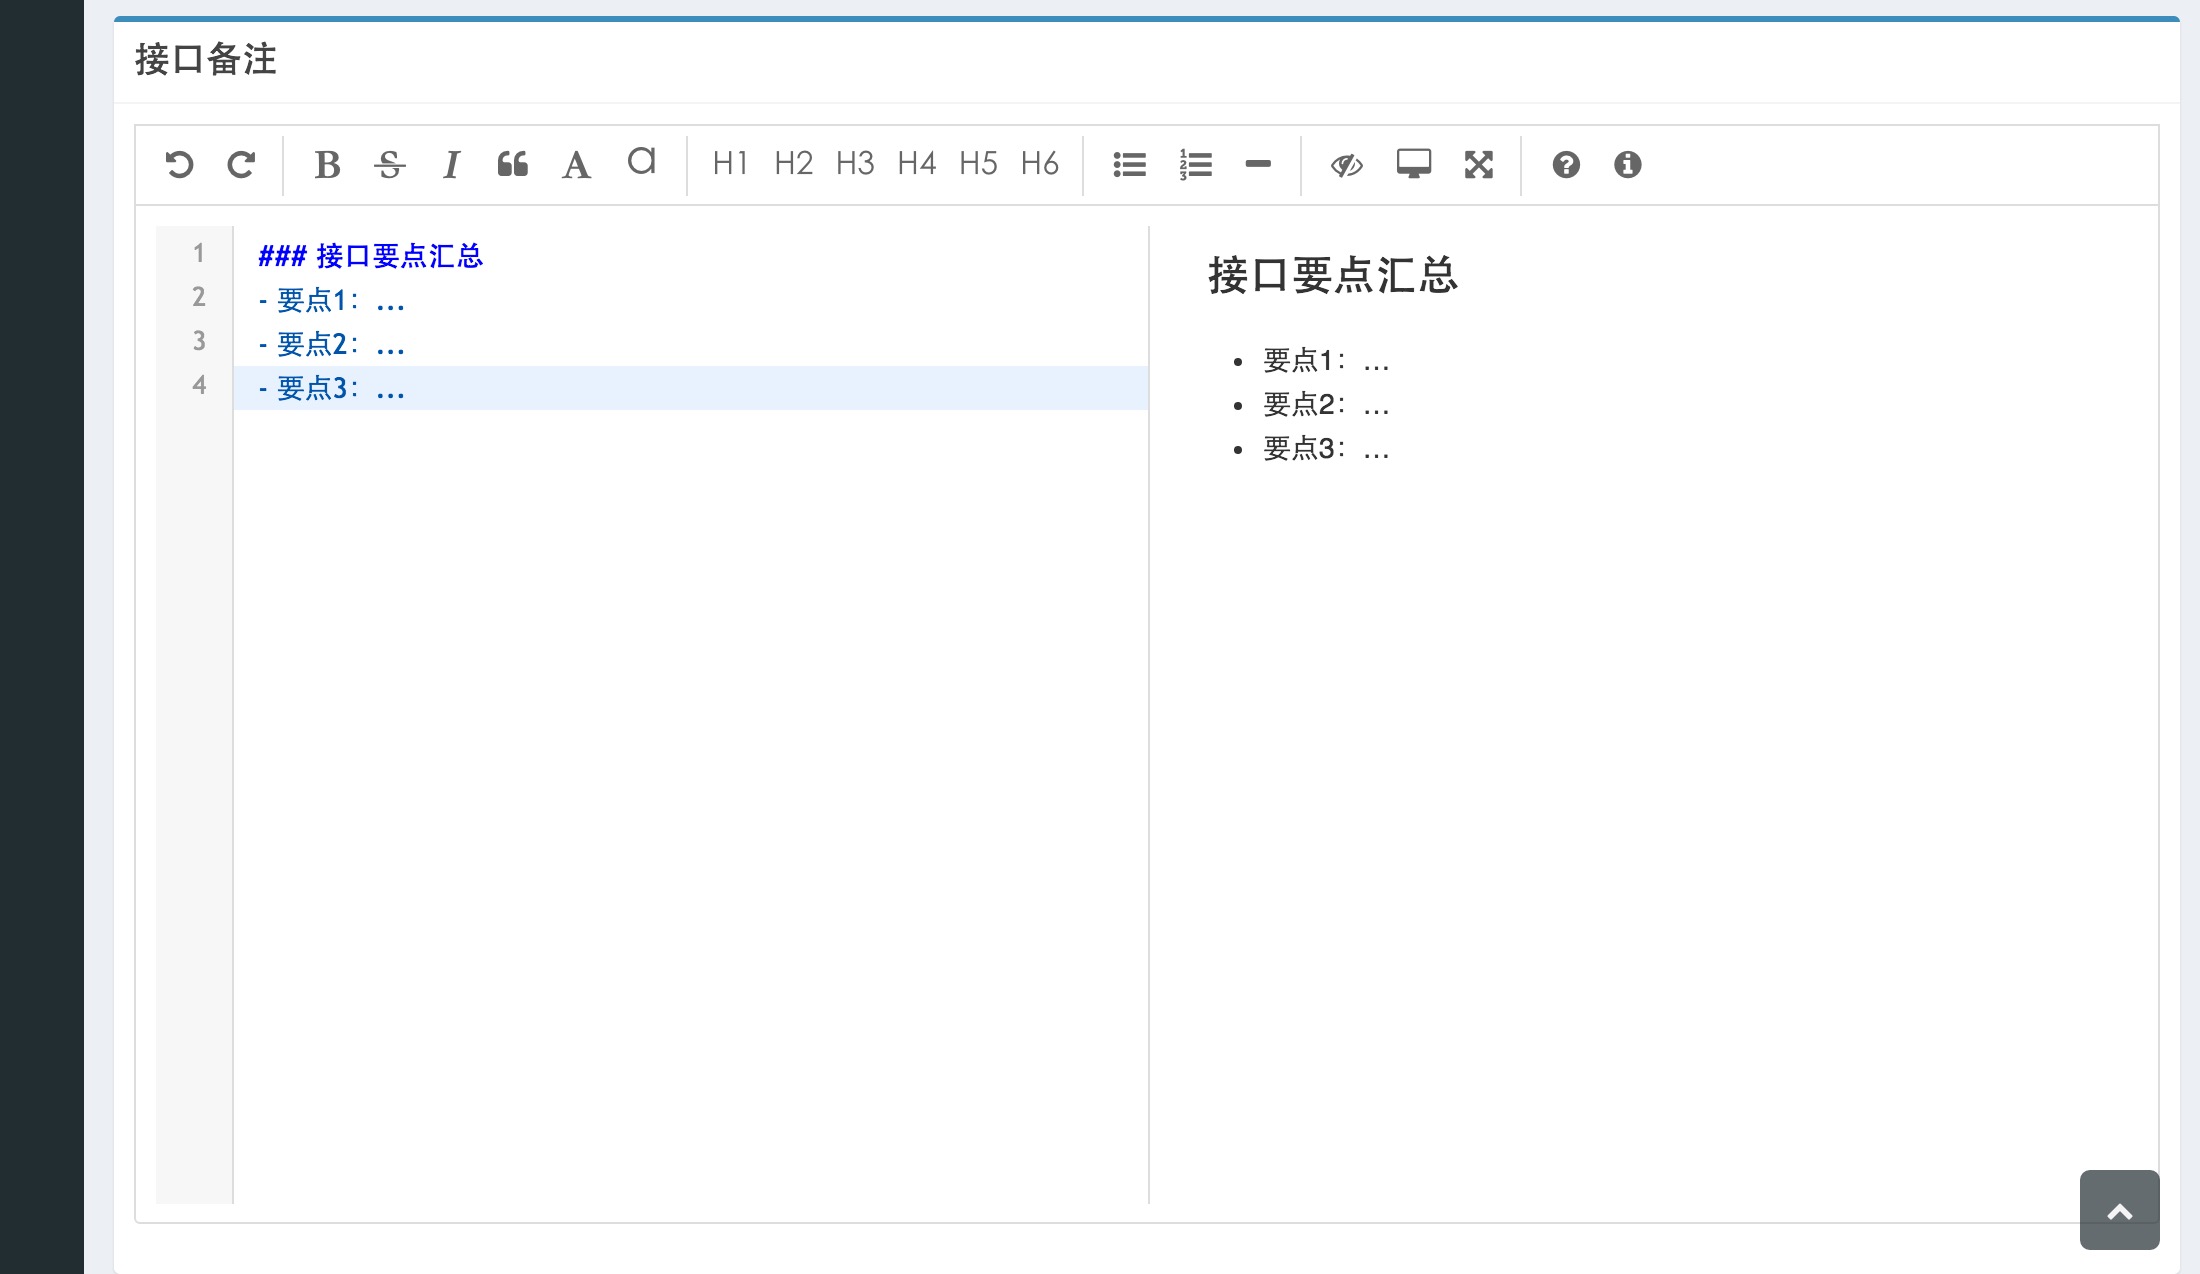Apply italic formatting with I icon
2200x1274 pixels.
[451, 164]
